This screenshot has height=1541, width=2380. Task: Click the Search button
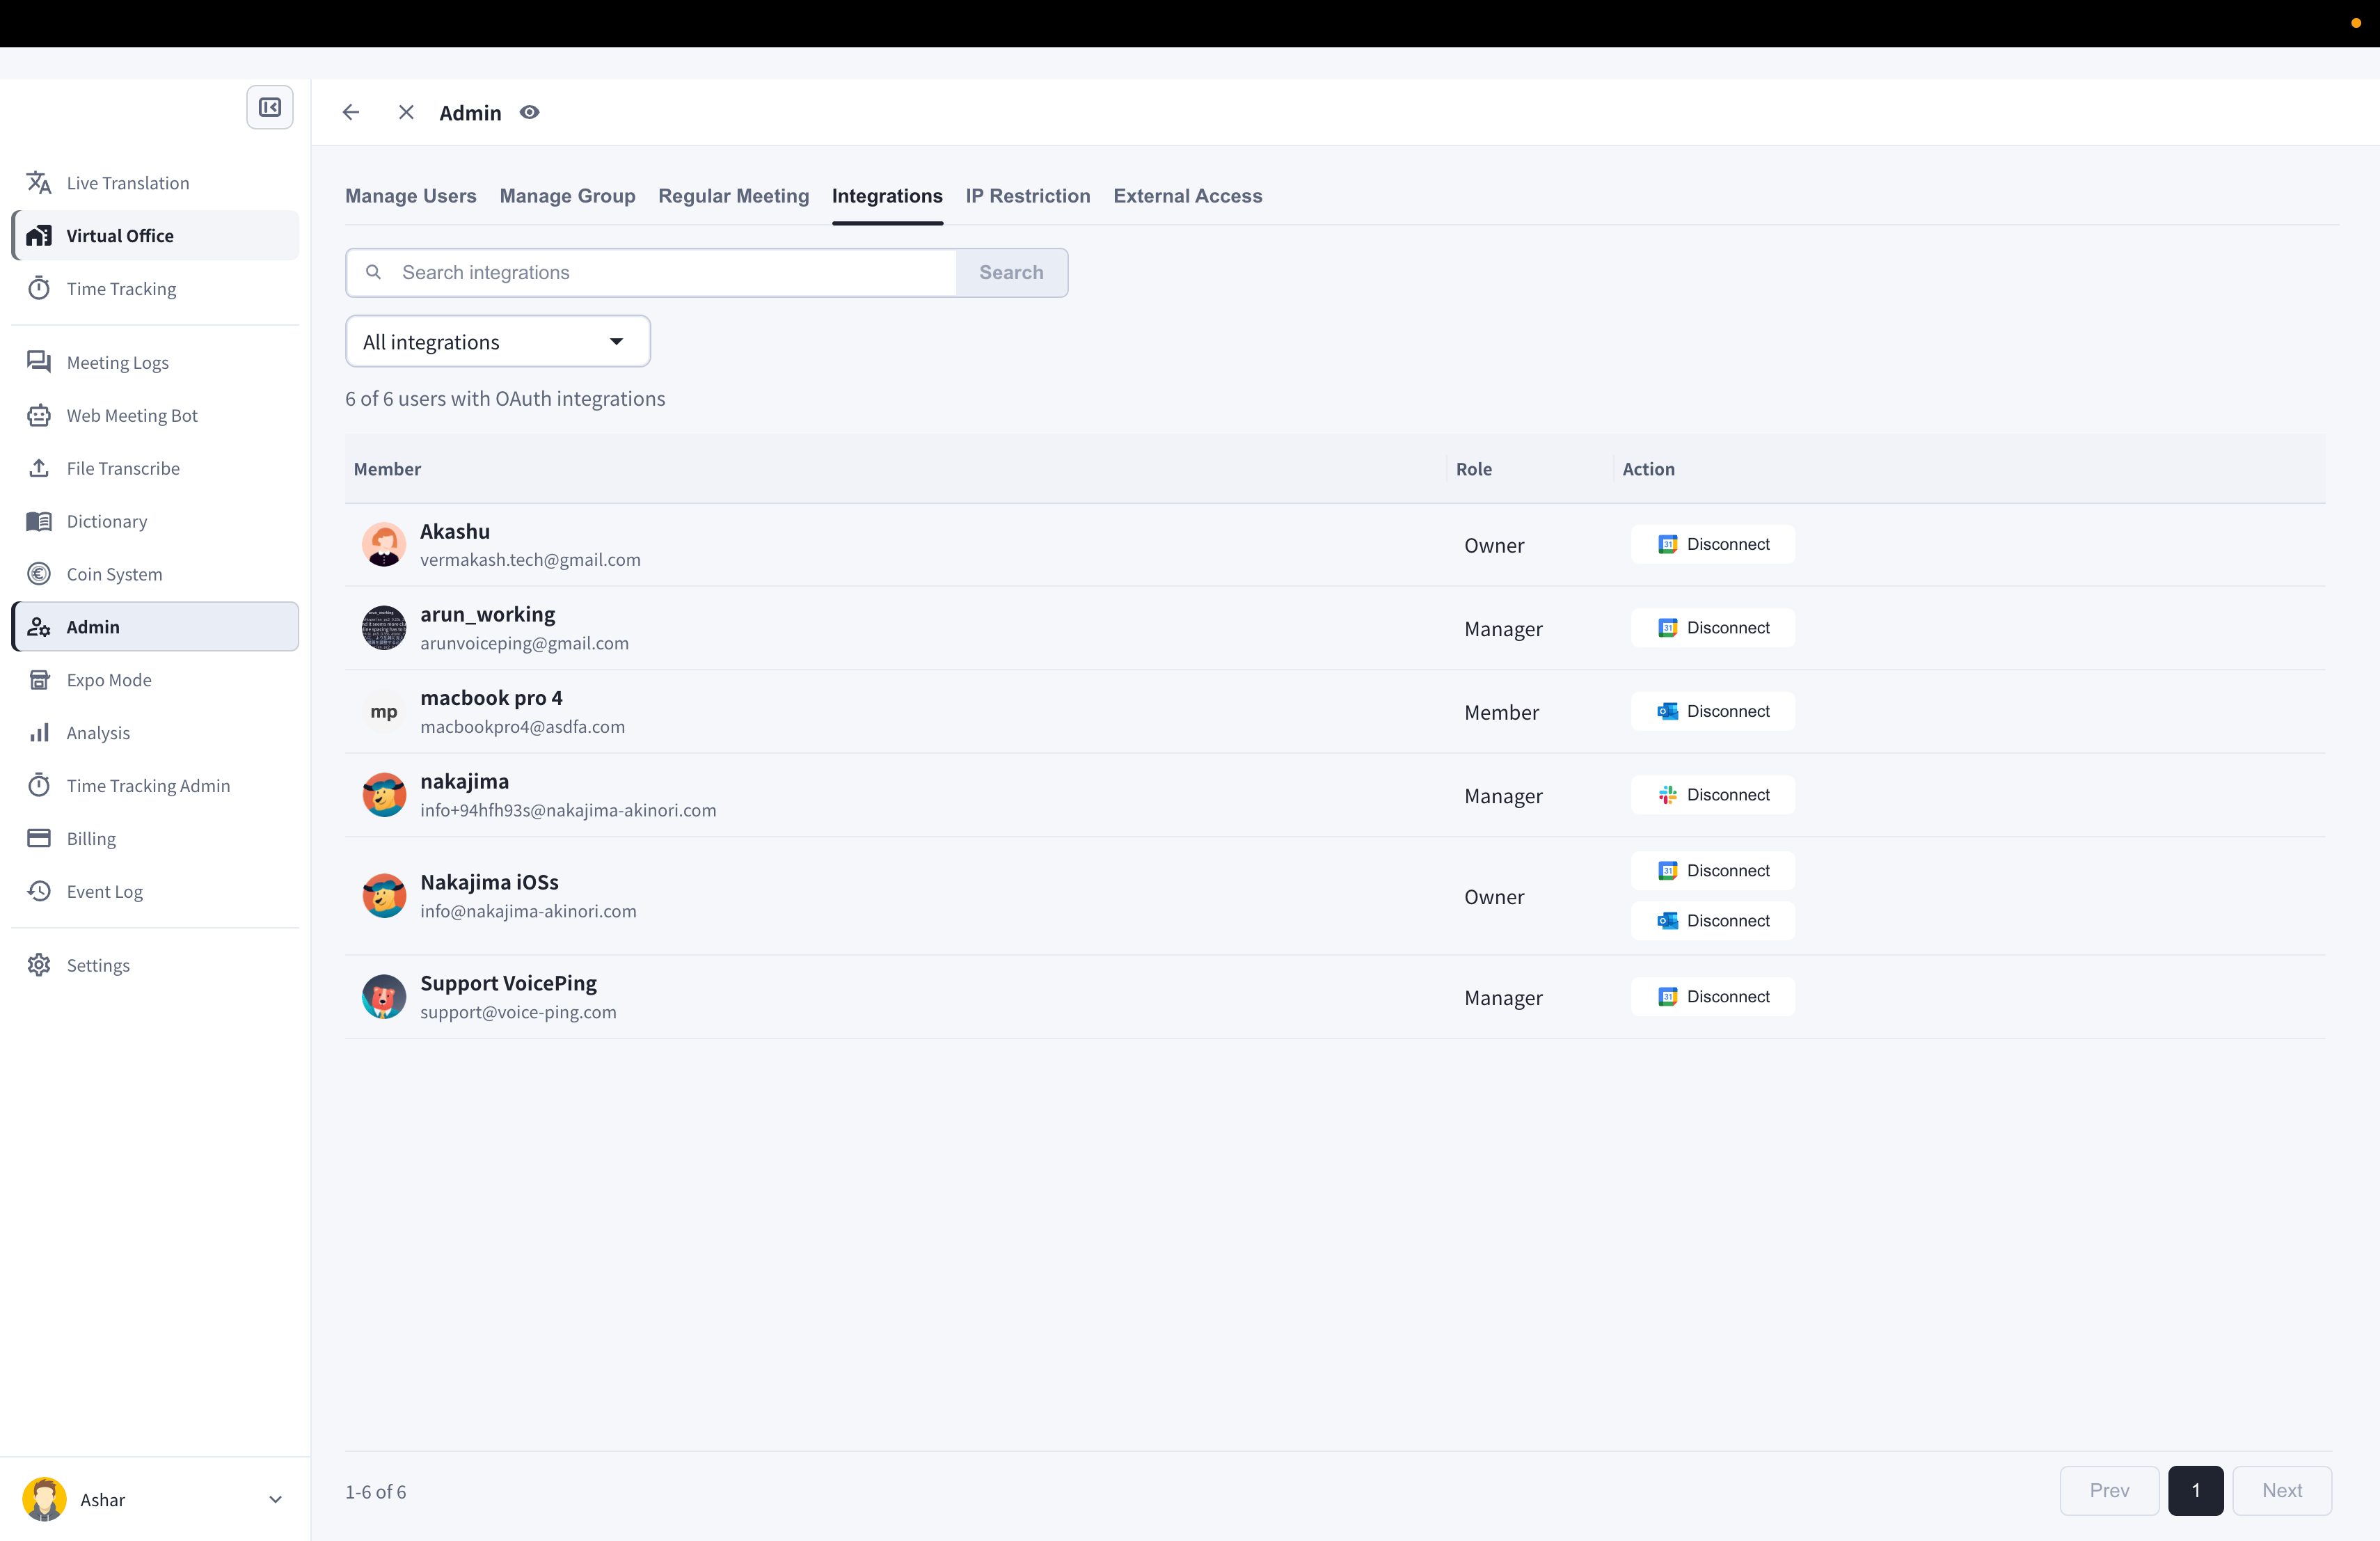1011,272
